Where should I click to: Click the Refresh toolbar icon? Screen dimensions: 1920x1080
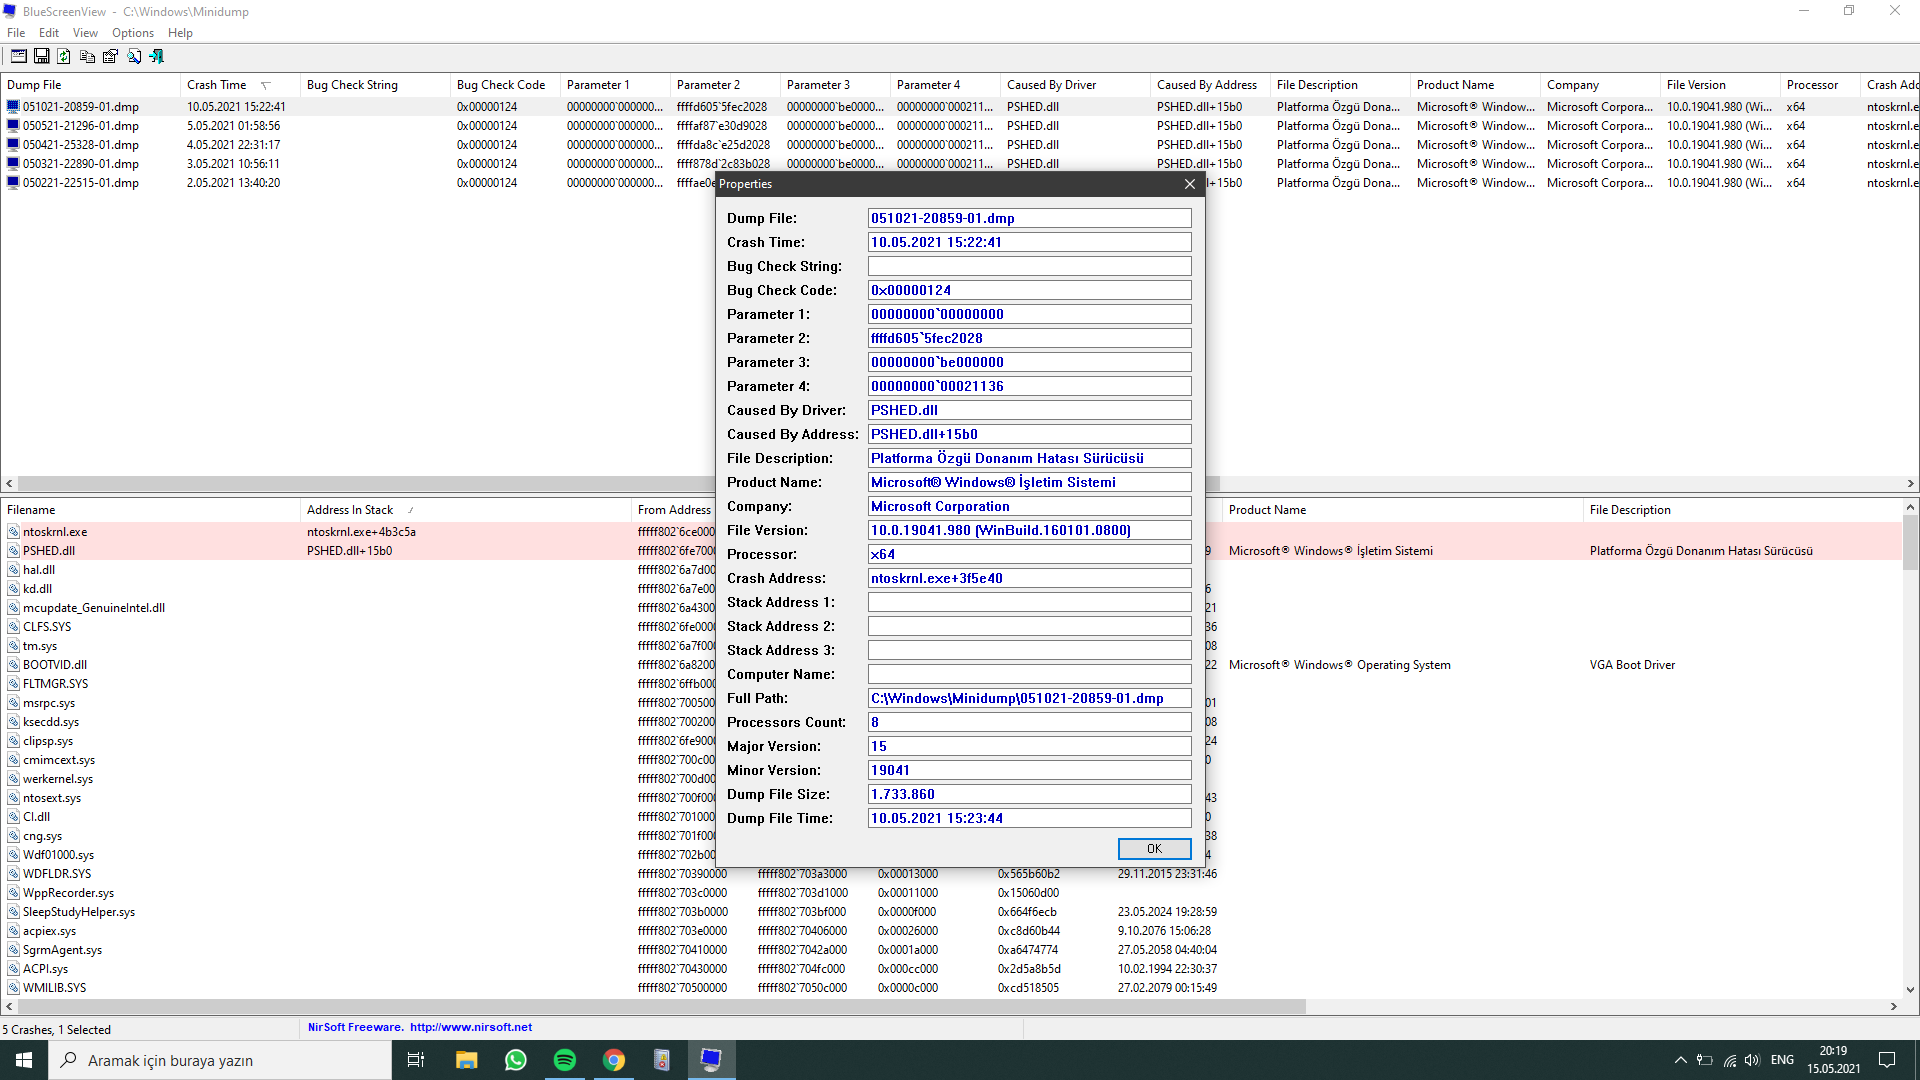point(64,57)
